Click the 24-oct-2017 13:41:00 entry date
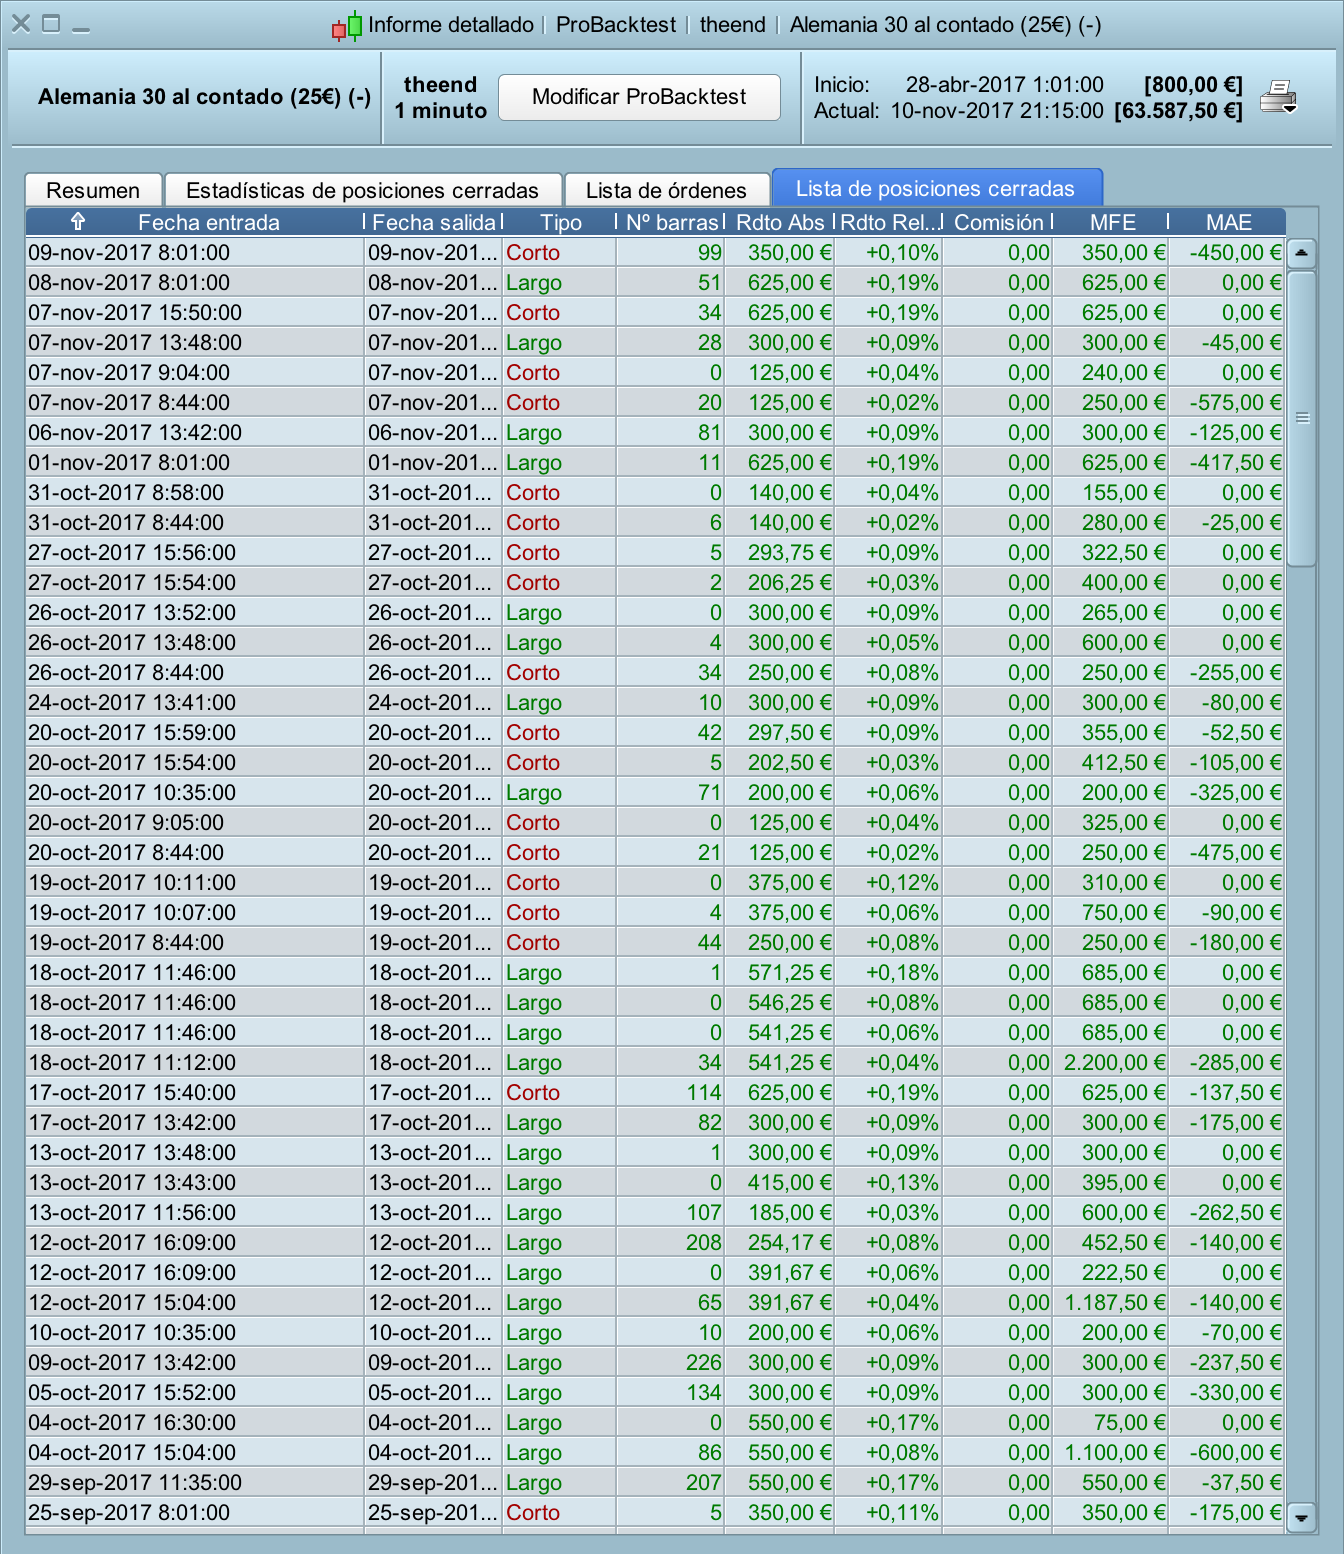The width and height of the screenshot is (1344, 1554). 132,703
